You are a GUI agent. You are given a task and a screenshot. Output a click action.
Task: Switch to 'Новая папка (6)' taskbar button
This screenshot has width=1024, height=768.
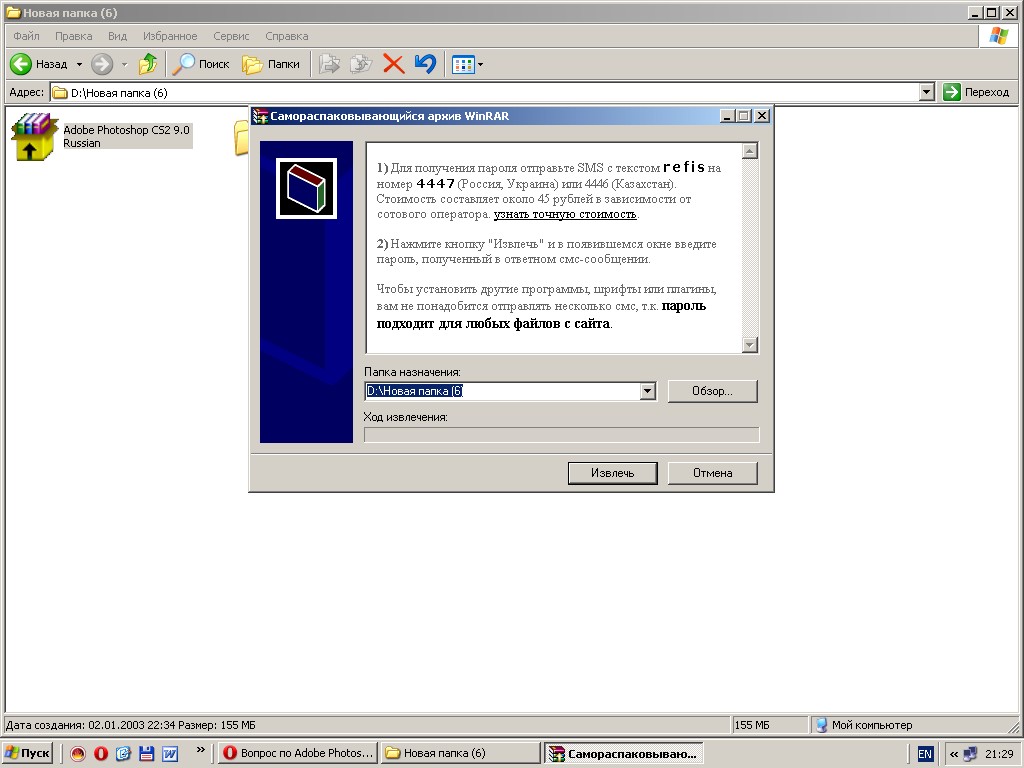coord(460,753)
